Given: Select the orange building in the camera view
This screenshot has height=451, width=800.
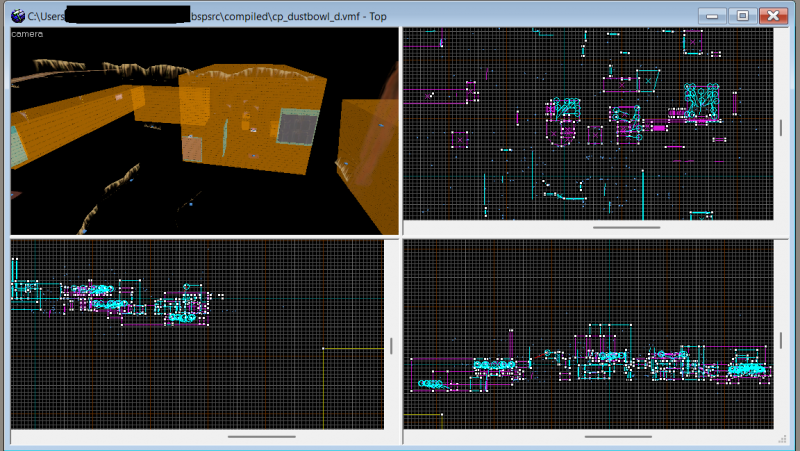Looking at the screenshot, I should tap(253, 120).
